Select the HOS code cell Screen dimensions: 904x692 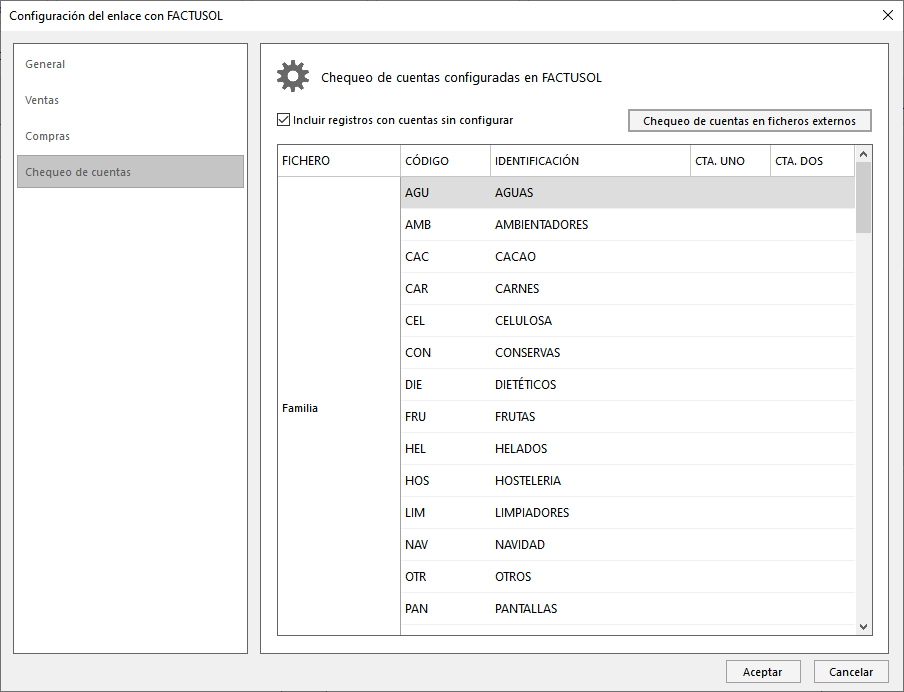(445, 481)
